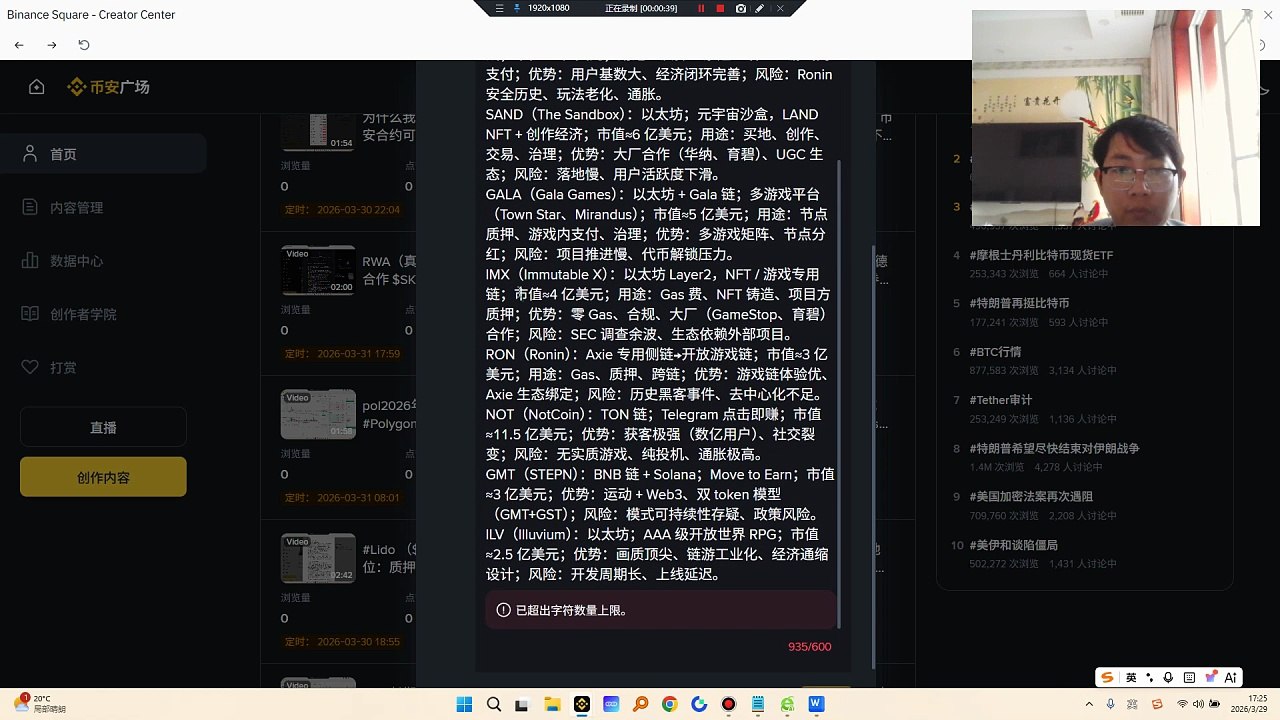
Task: Open the Windows Start menu
Action: (x=464, y=705)
